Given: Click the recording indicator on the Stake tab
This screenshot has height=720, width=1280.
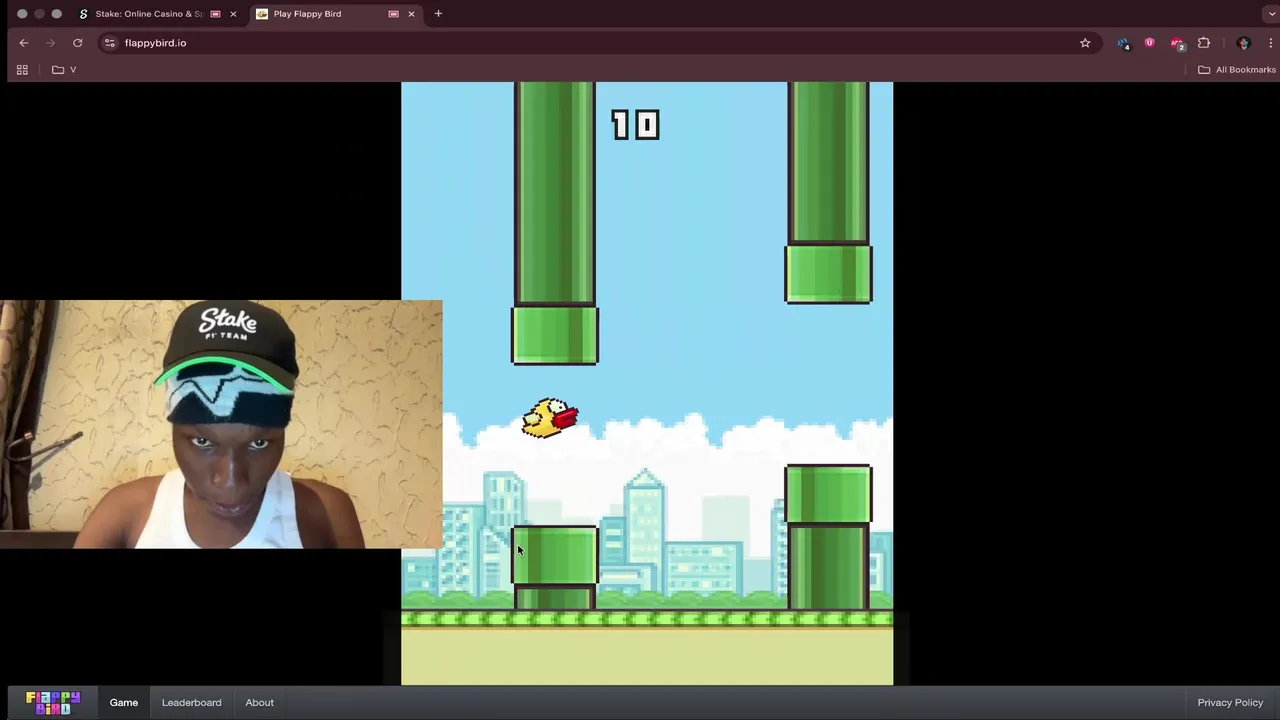Looking at the screenshot, I should (x=215, y=14).
